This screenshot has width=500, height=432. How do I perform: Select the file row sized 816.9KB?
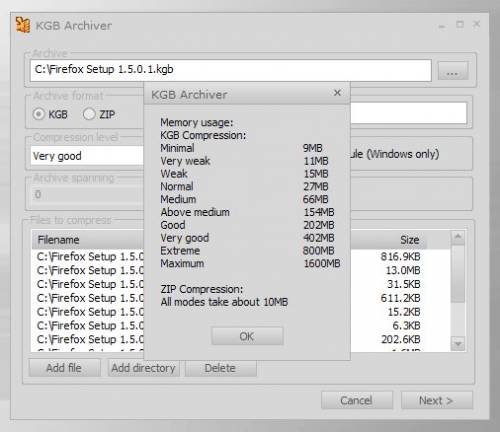pos(240,257)
